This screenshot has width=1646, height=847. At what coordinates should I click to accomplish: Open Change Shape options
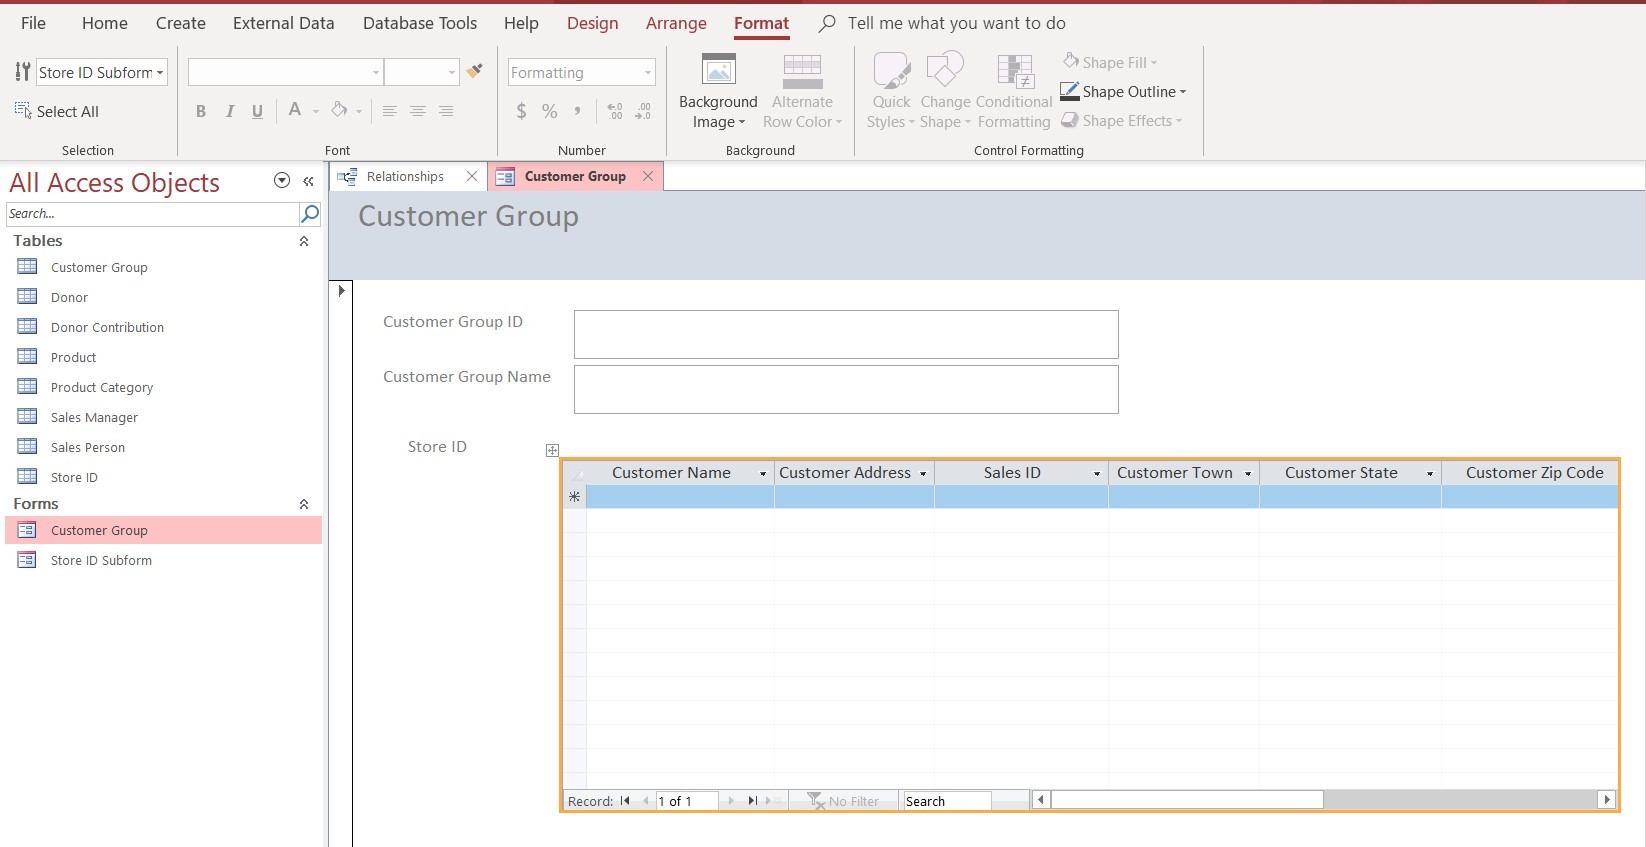[945, 92]
